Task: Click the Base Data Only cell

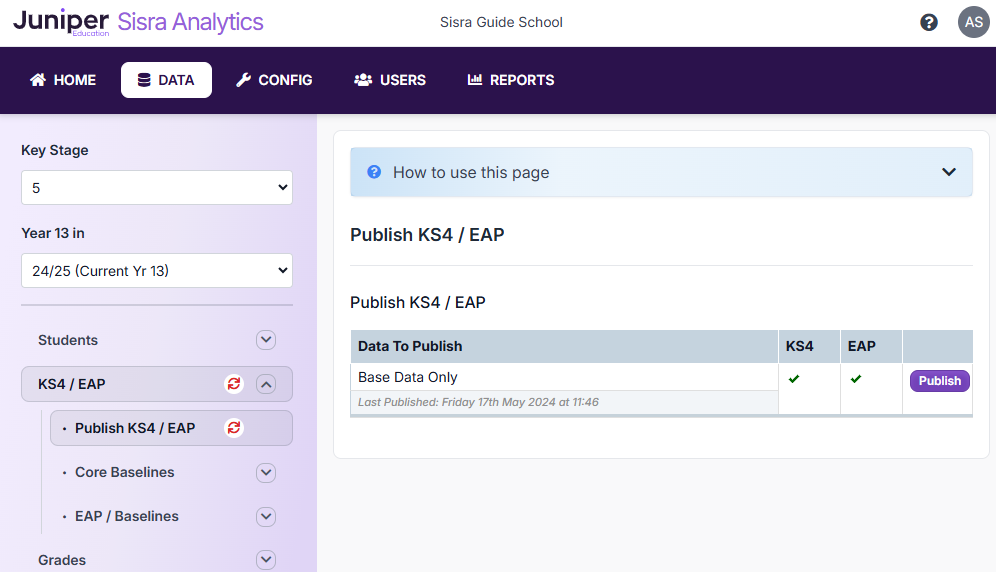Action: point(564,377)
